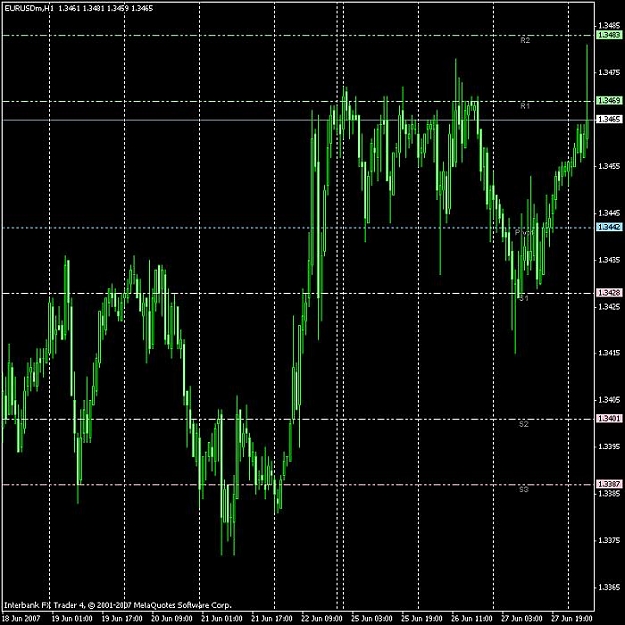Click the pink 1.3387 price tag
The width and height of the screenshot is (625, 625).
pos(609,484)
